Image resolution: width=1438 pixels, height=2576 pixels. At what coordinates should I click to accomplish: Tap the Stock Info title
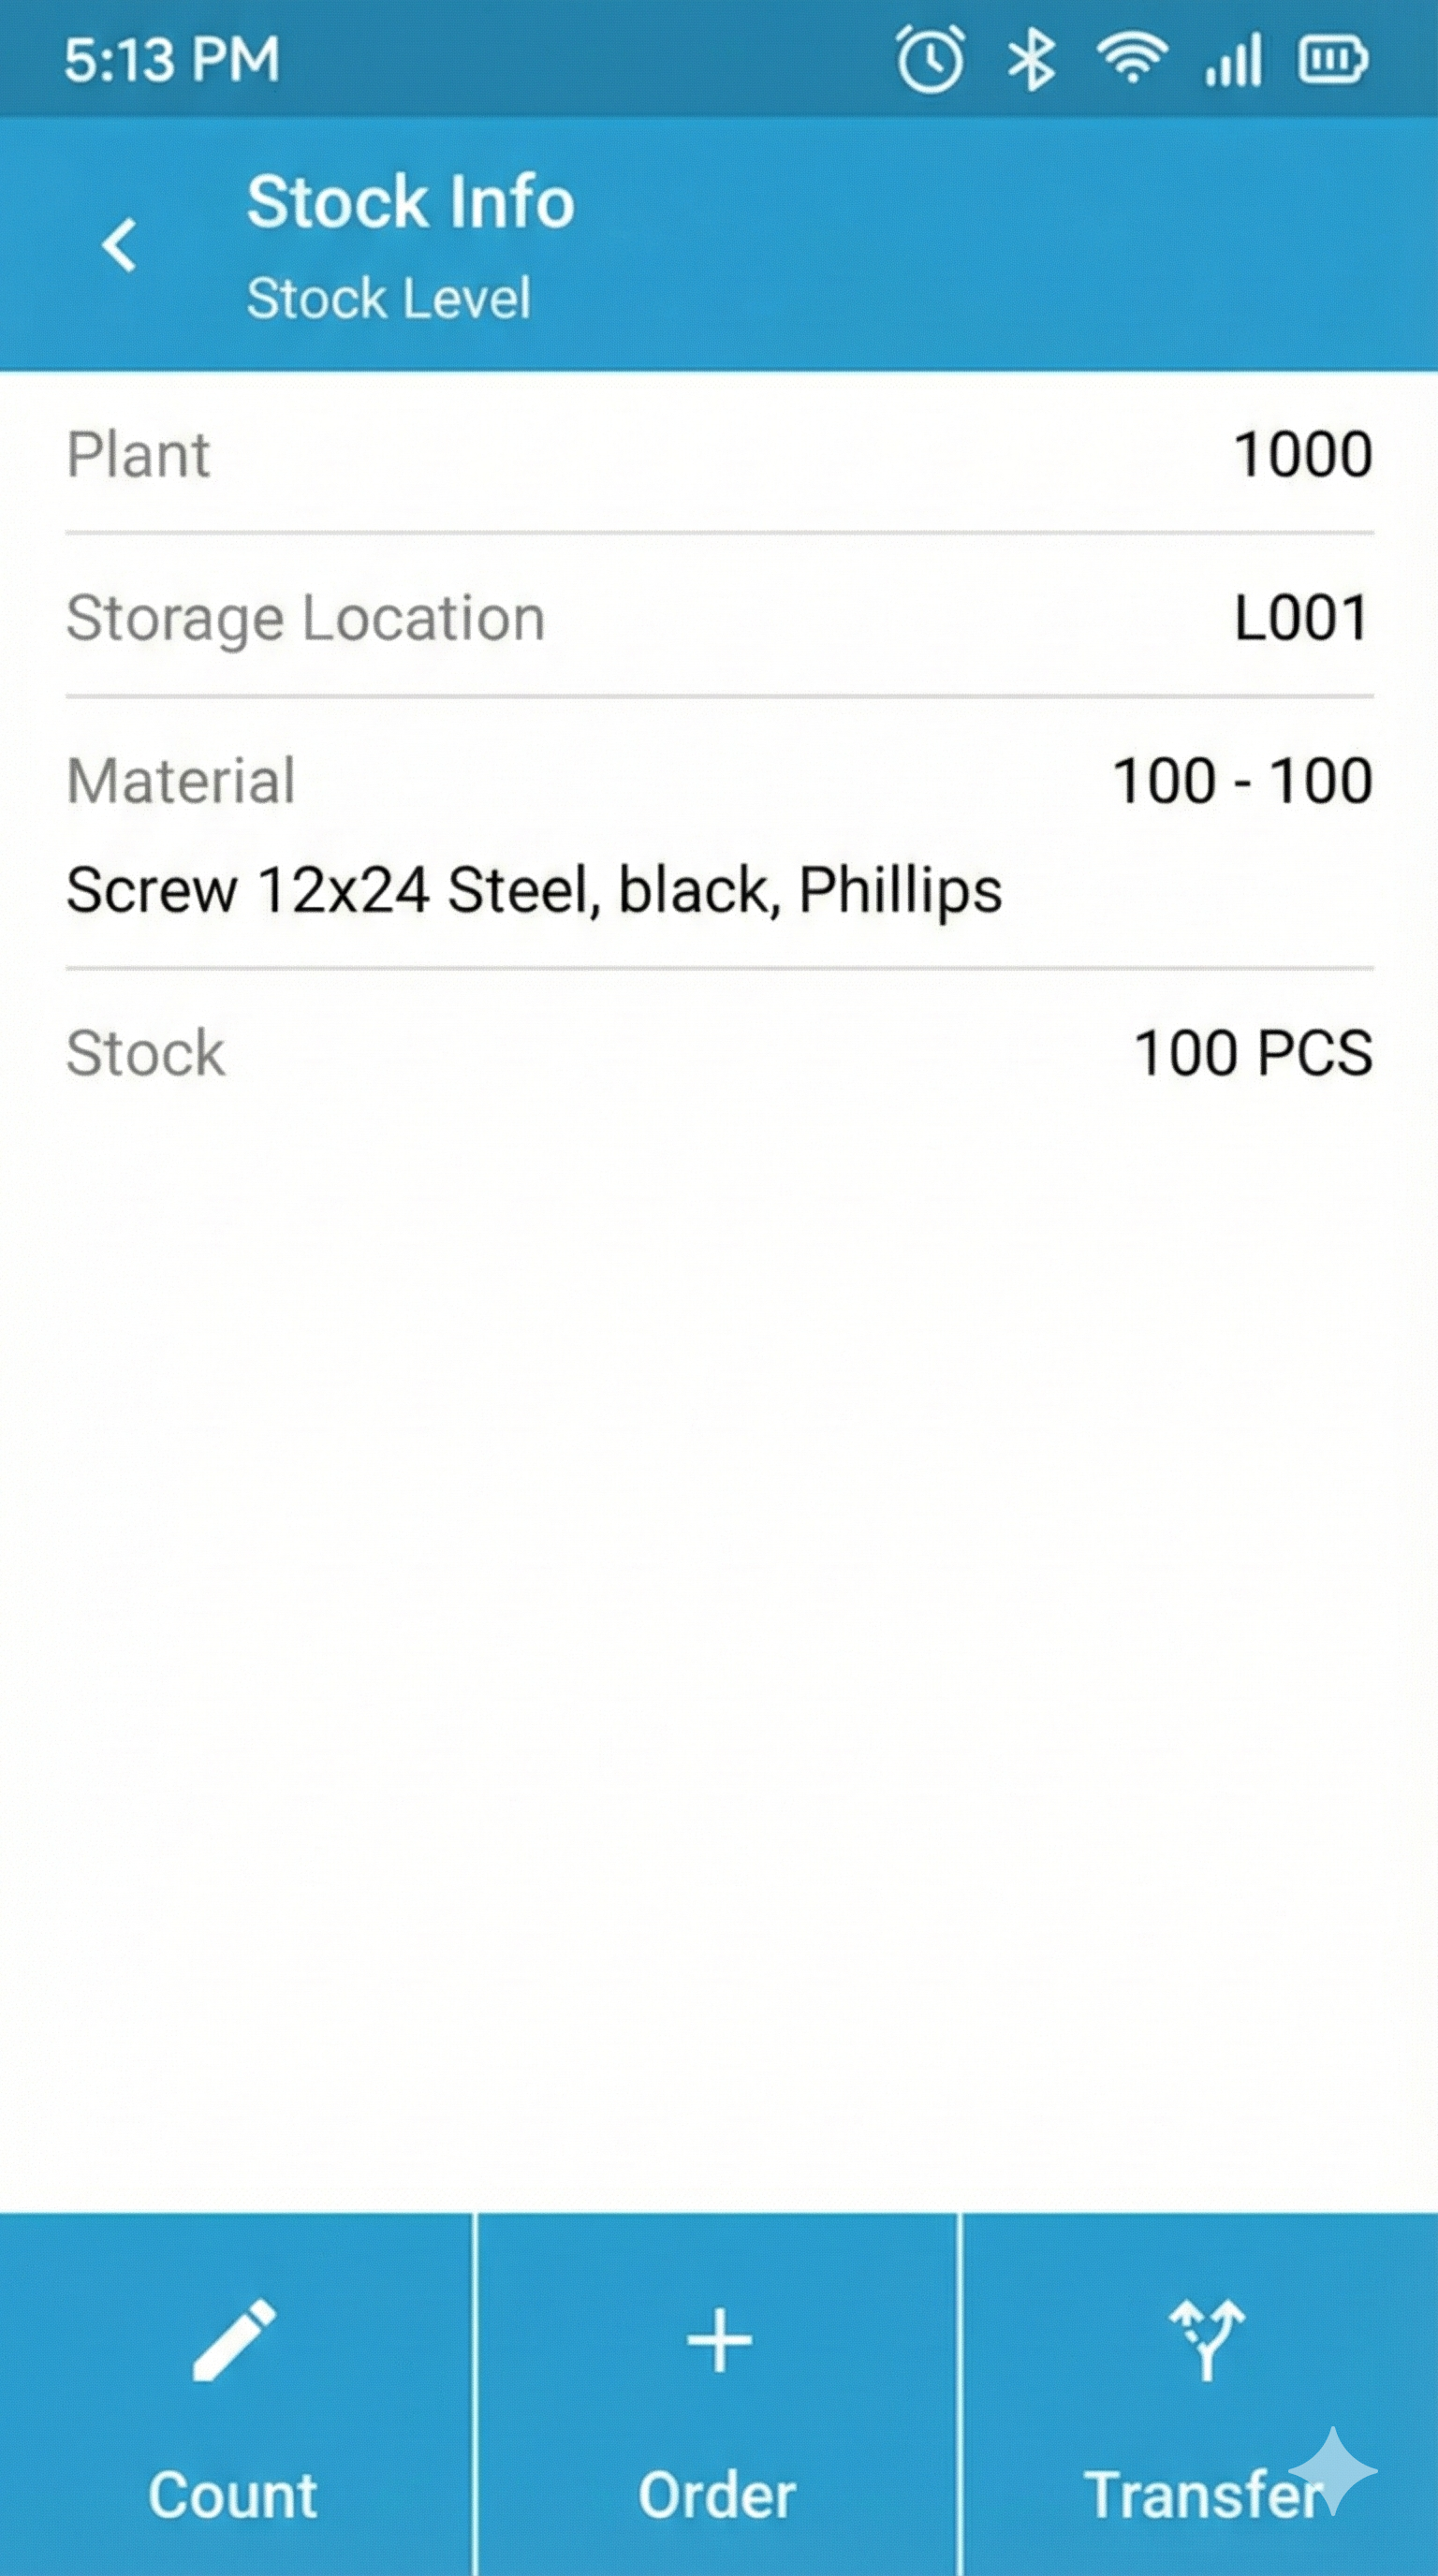(410, 202)
